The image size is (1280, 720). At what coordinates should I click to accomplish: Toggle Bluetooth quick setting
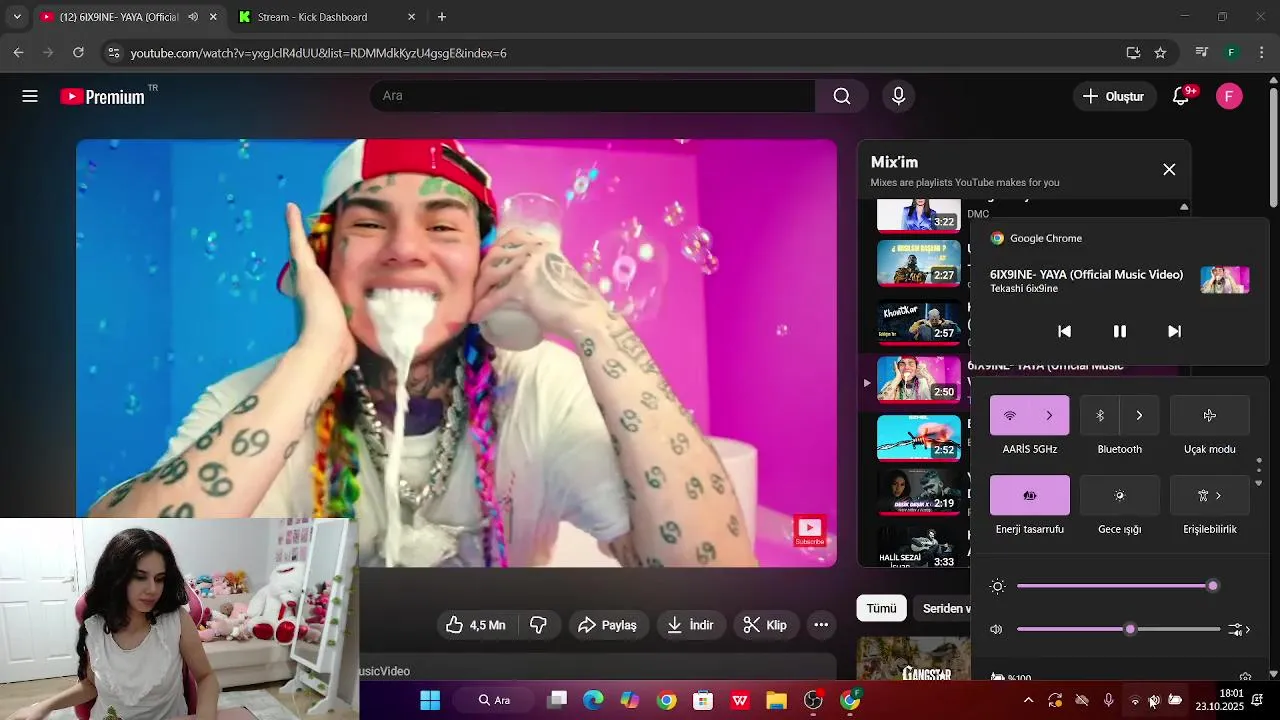point(1100,415)
